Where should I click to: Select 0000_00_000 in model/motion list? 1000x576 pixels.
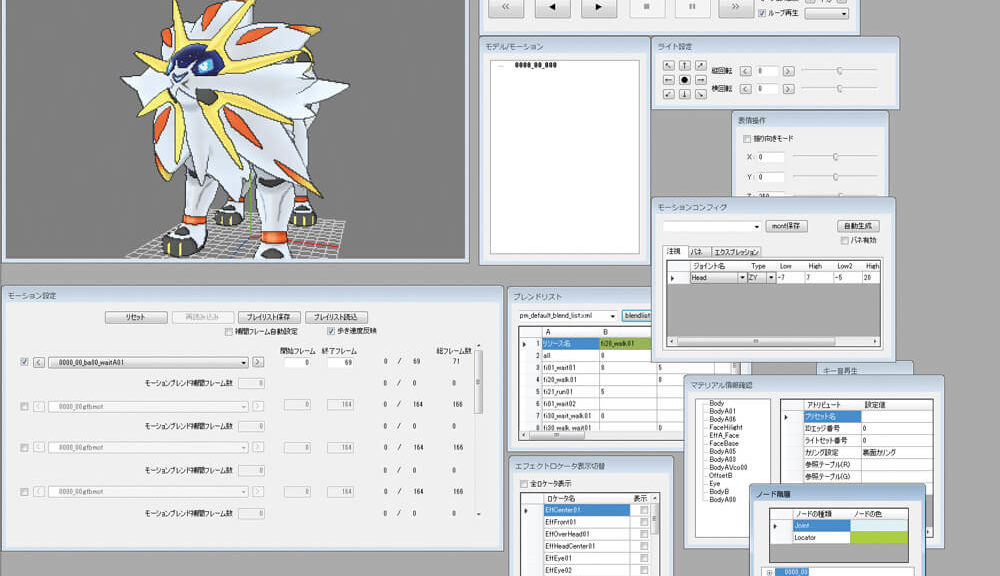point(536,65)
